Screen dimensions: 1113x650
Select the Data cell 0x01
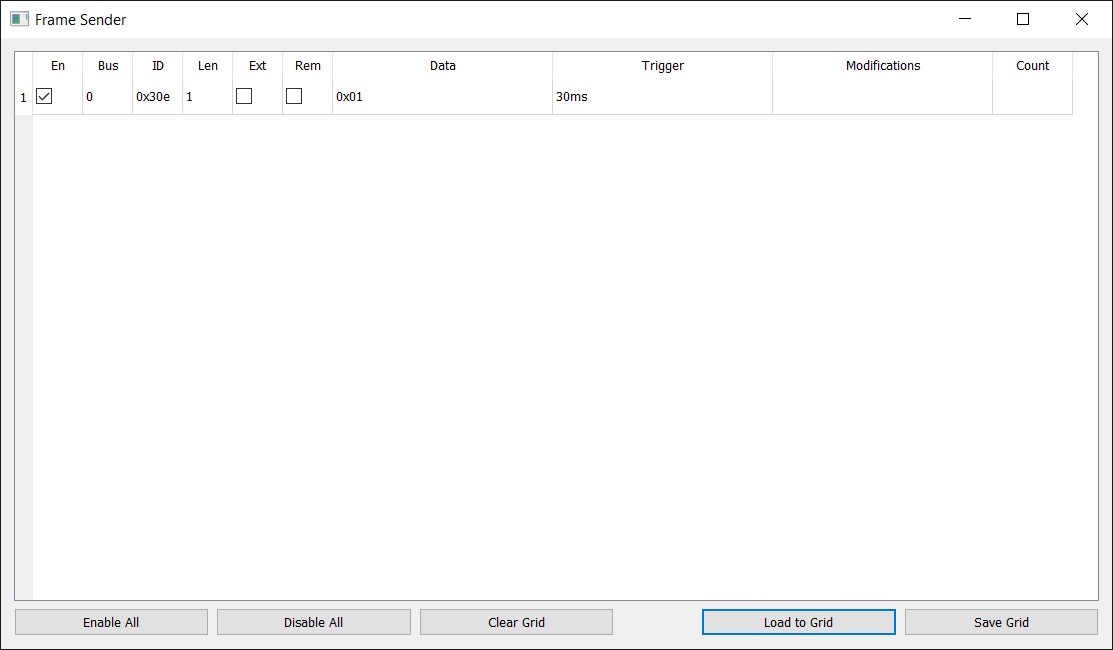[x=442, y=97]
